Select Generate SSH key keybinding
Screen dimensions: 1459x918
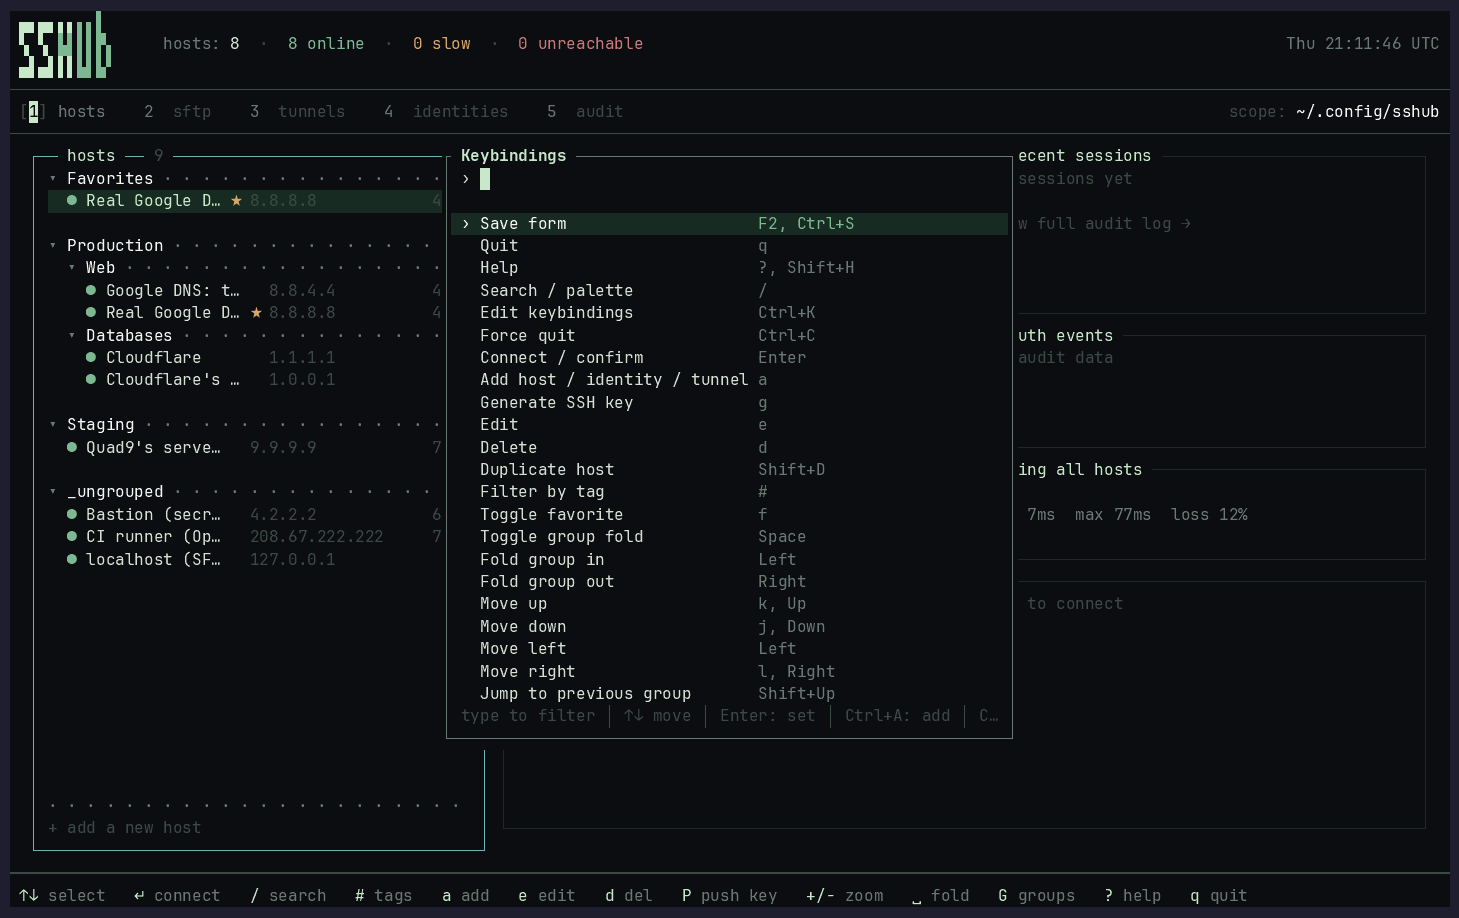730,403
